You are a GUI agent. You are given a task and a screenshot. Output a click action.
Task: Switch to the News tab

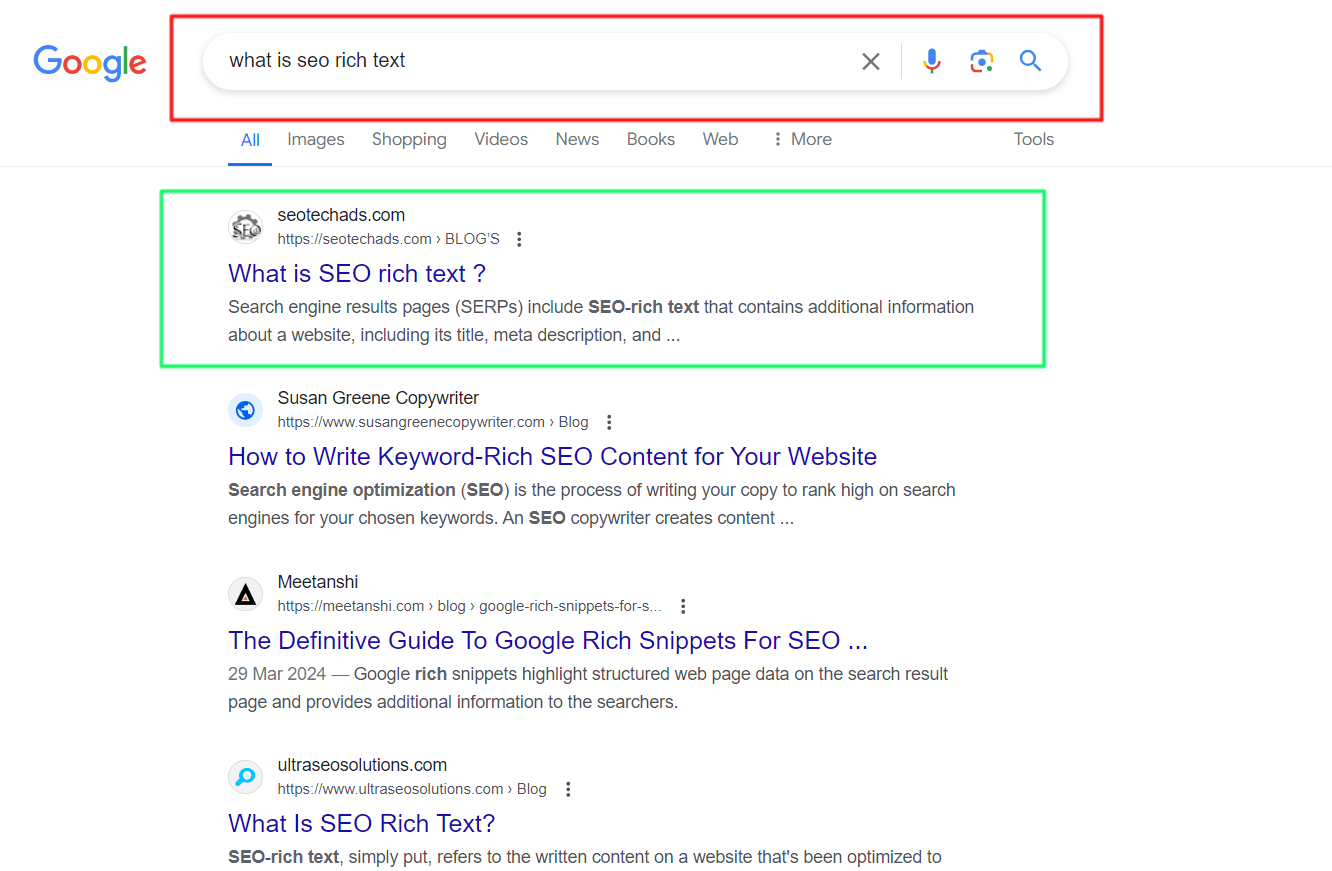click(x=577, y=139)
